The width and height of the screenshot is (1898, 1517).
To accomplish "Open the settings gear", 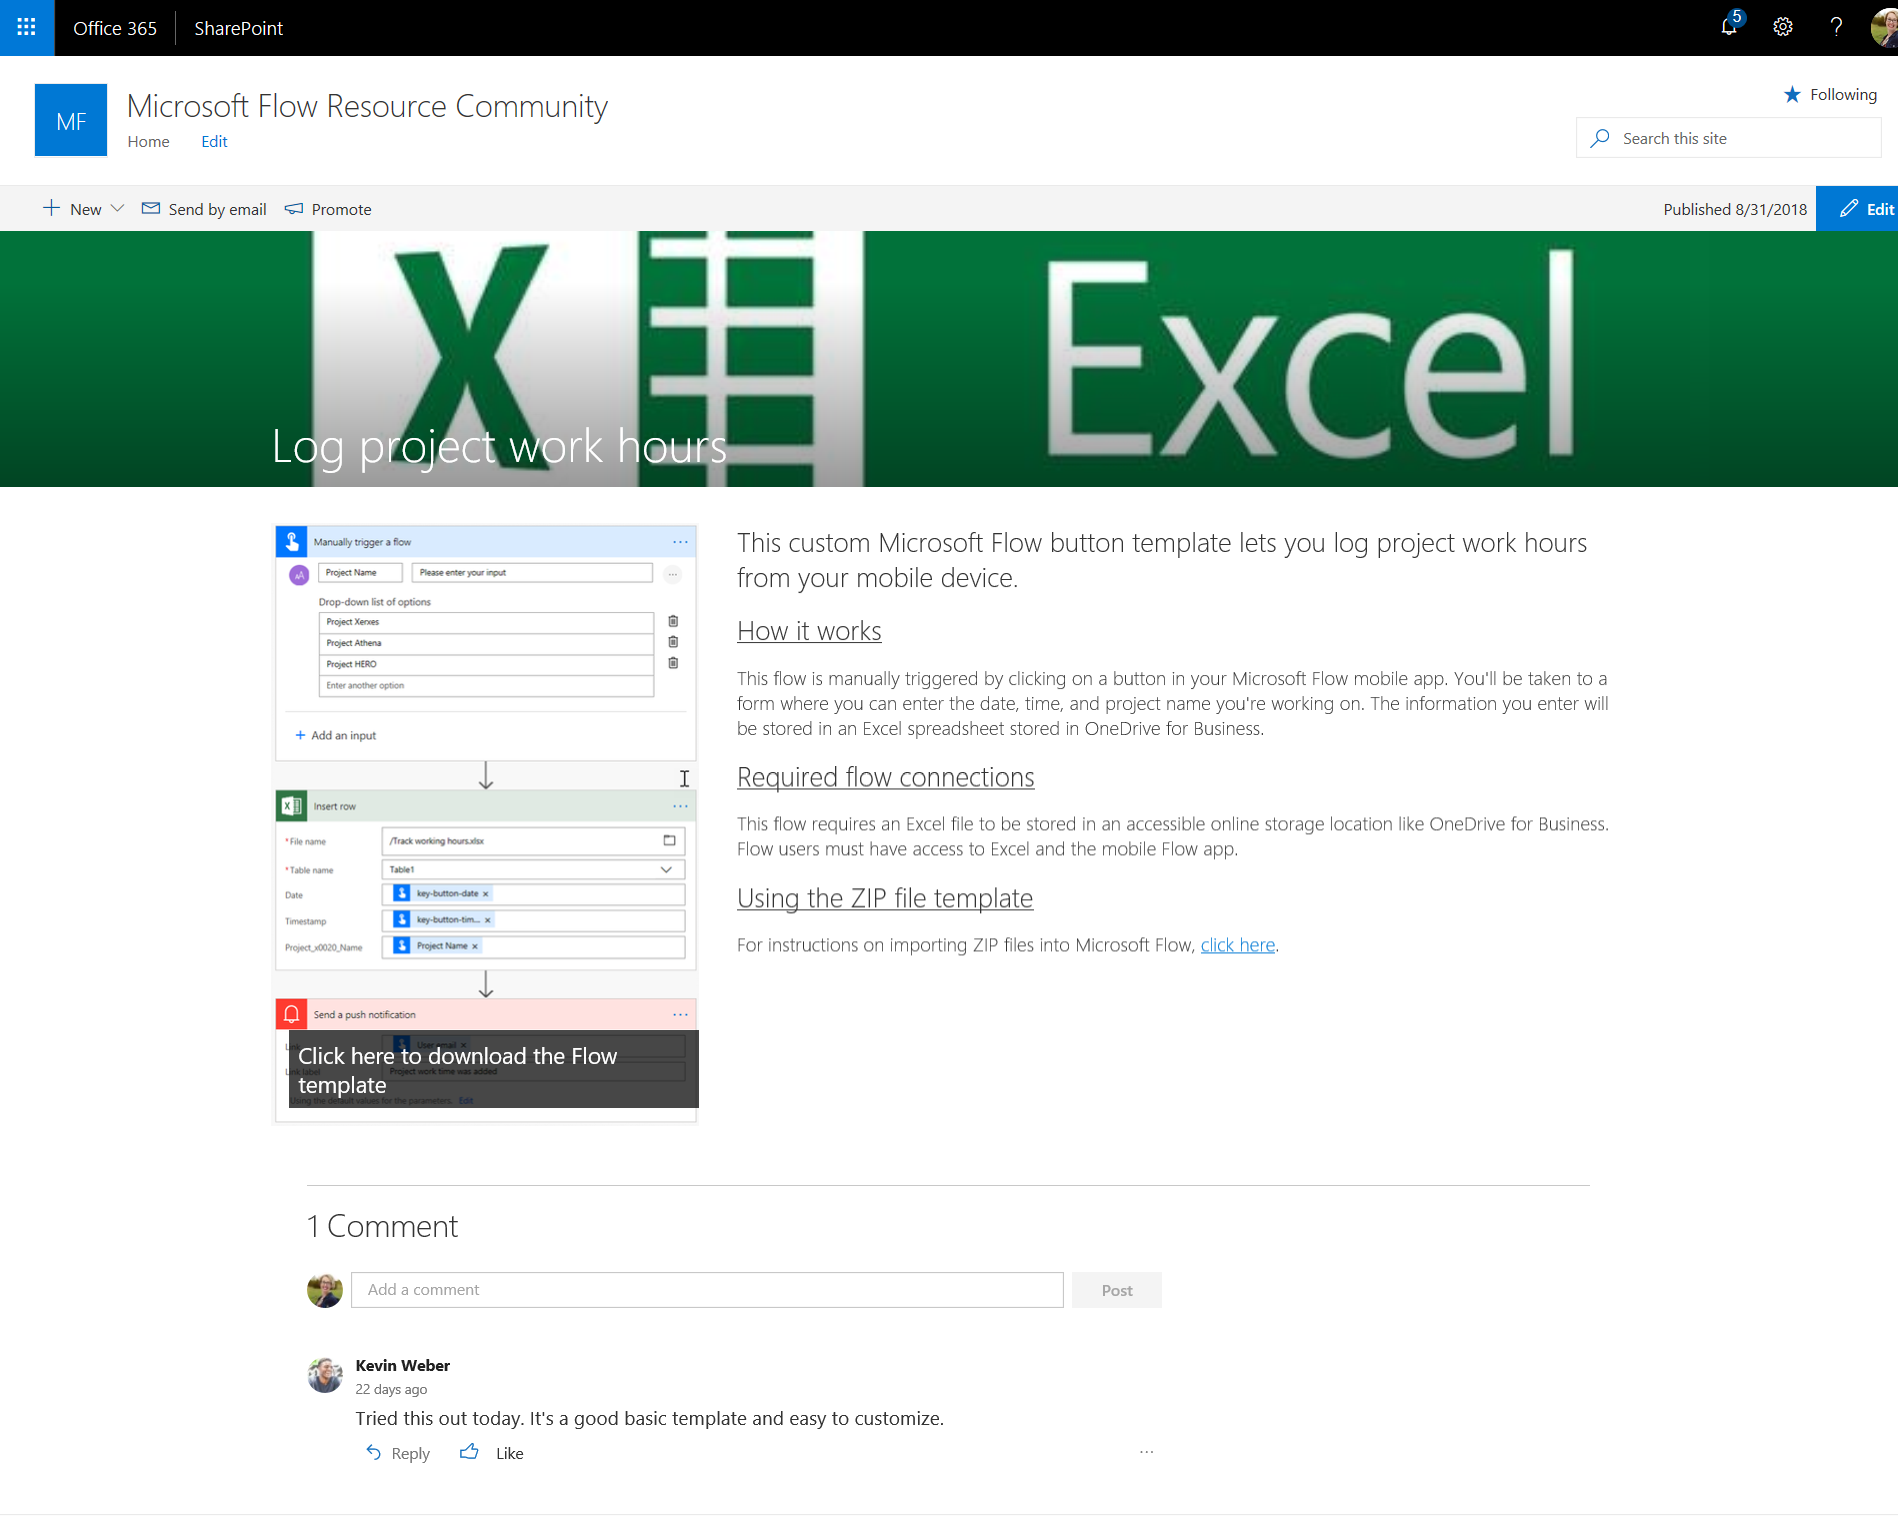I will pos(1783,28).
